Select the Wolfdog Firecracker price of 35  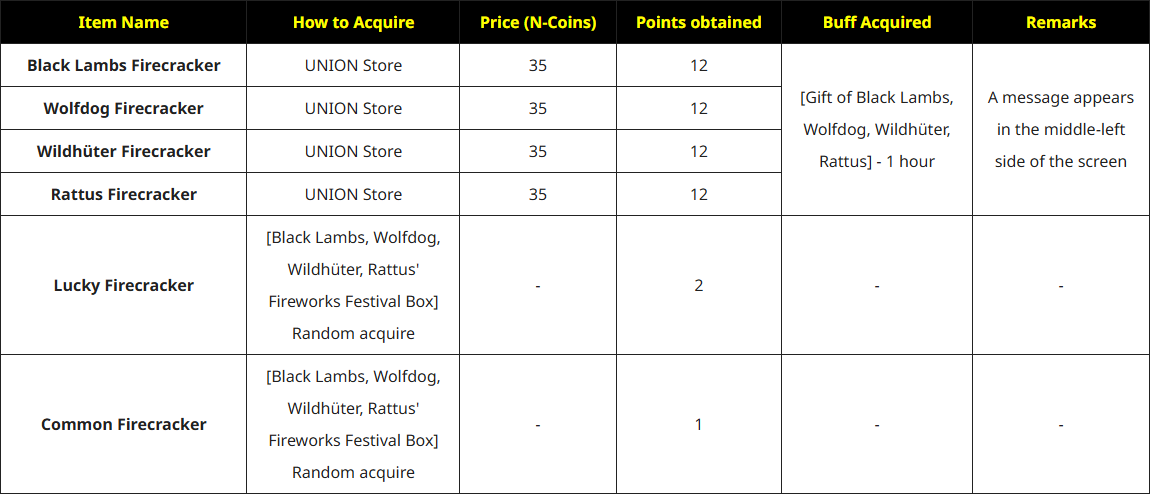(x=538, y=109)
